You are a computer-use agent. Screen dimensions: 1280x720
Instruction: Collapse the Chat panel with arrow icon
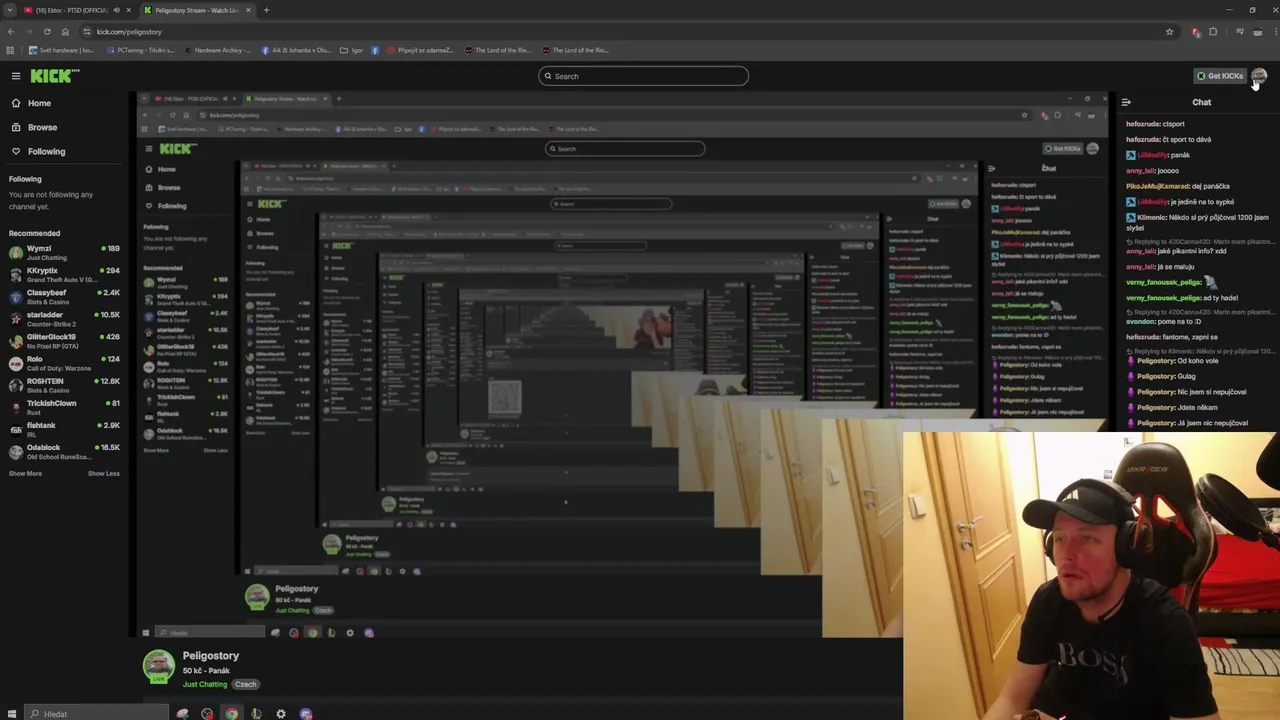(x=1126, y=102)
